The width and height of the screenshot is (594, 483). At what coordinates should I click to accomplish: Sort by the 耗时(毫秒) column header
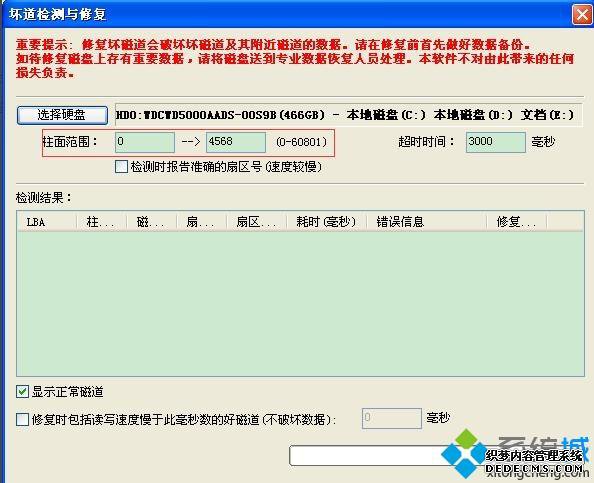click(327, 222)
